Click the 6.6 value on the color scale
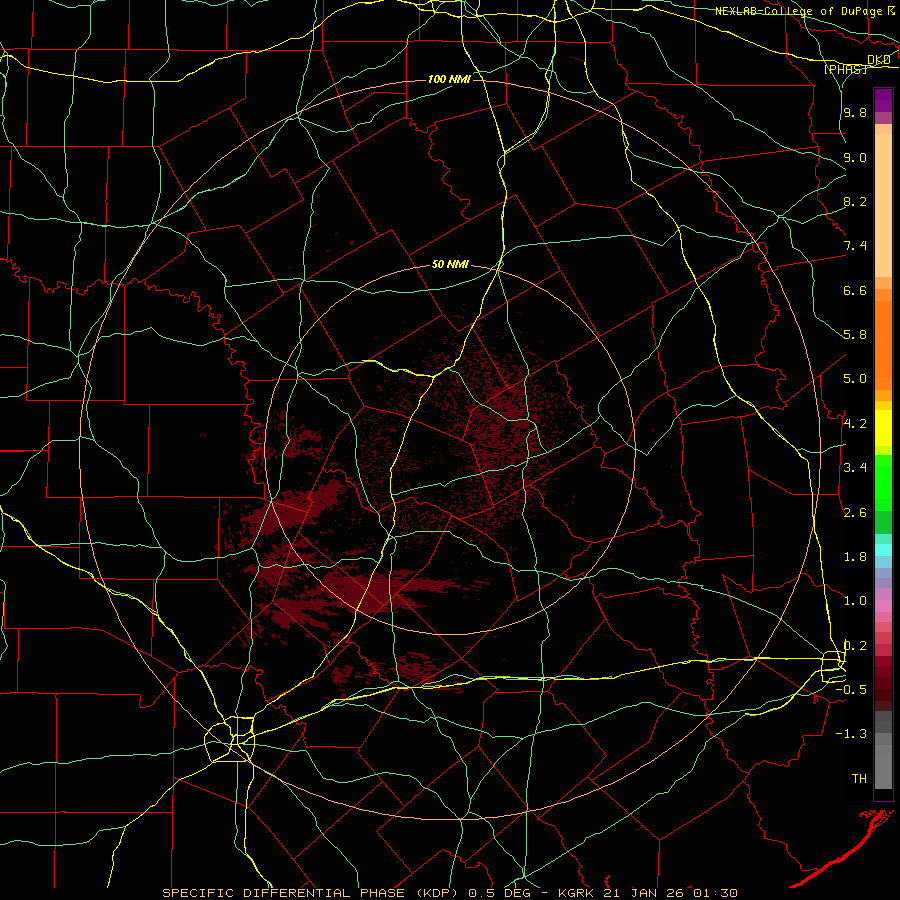The height and width of the screenshot is (900, 900). [855, 290]
